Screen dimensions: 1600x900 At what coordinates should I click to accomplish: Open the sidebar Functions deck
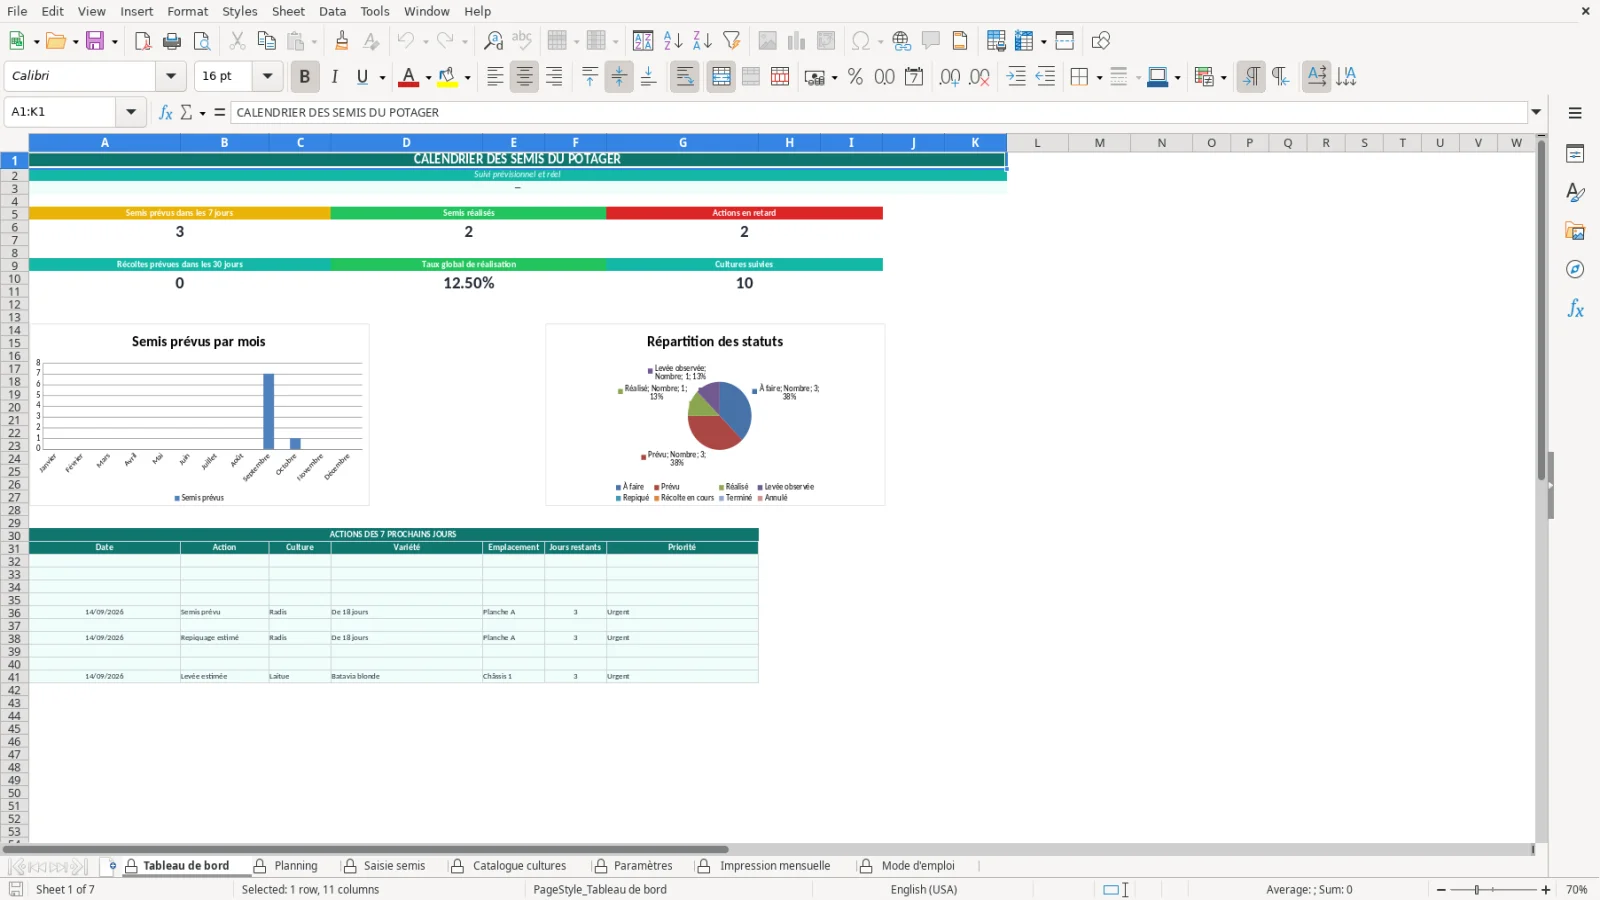tap(1575, 309)
